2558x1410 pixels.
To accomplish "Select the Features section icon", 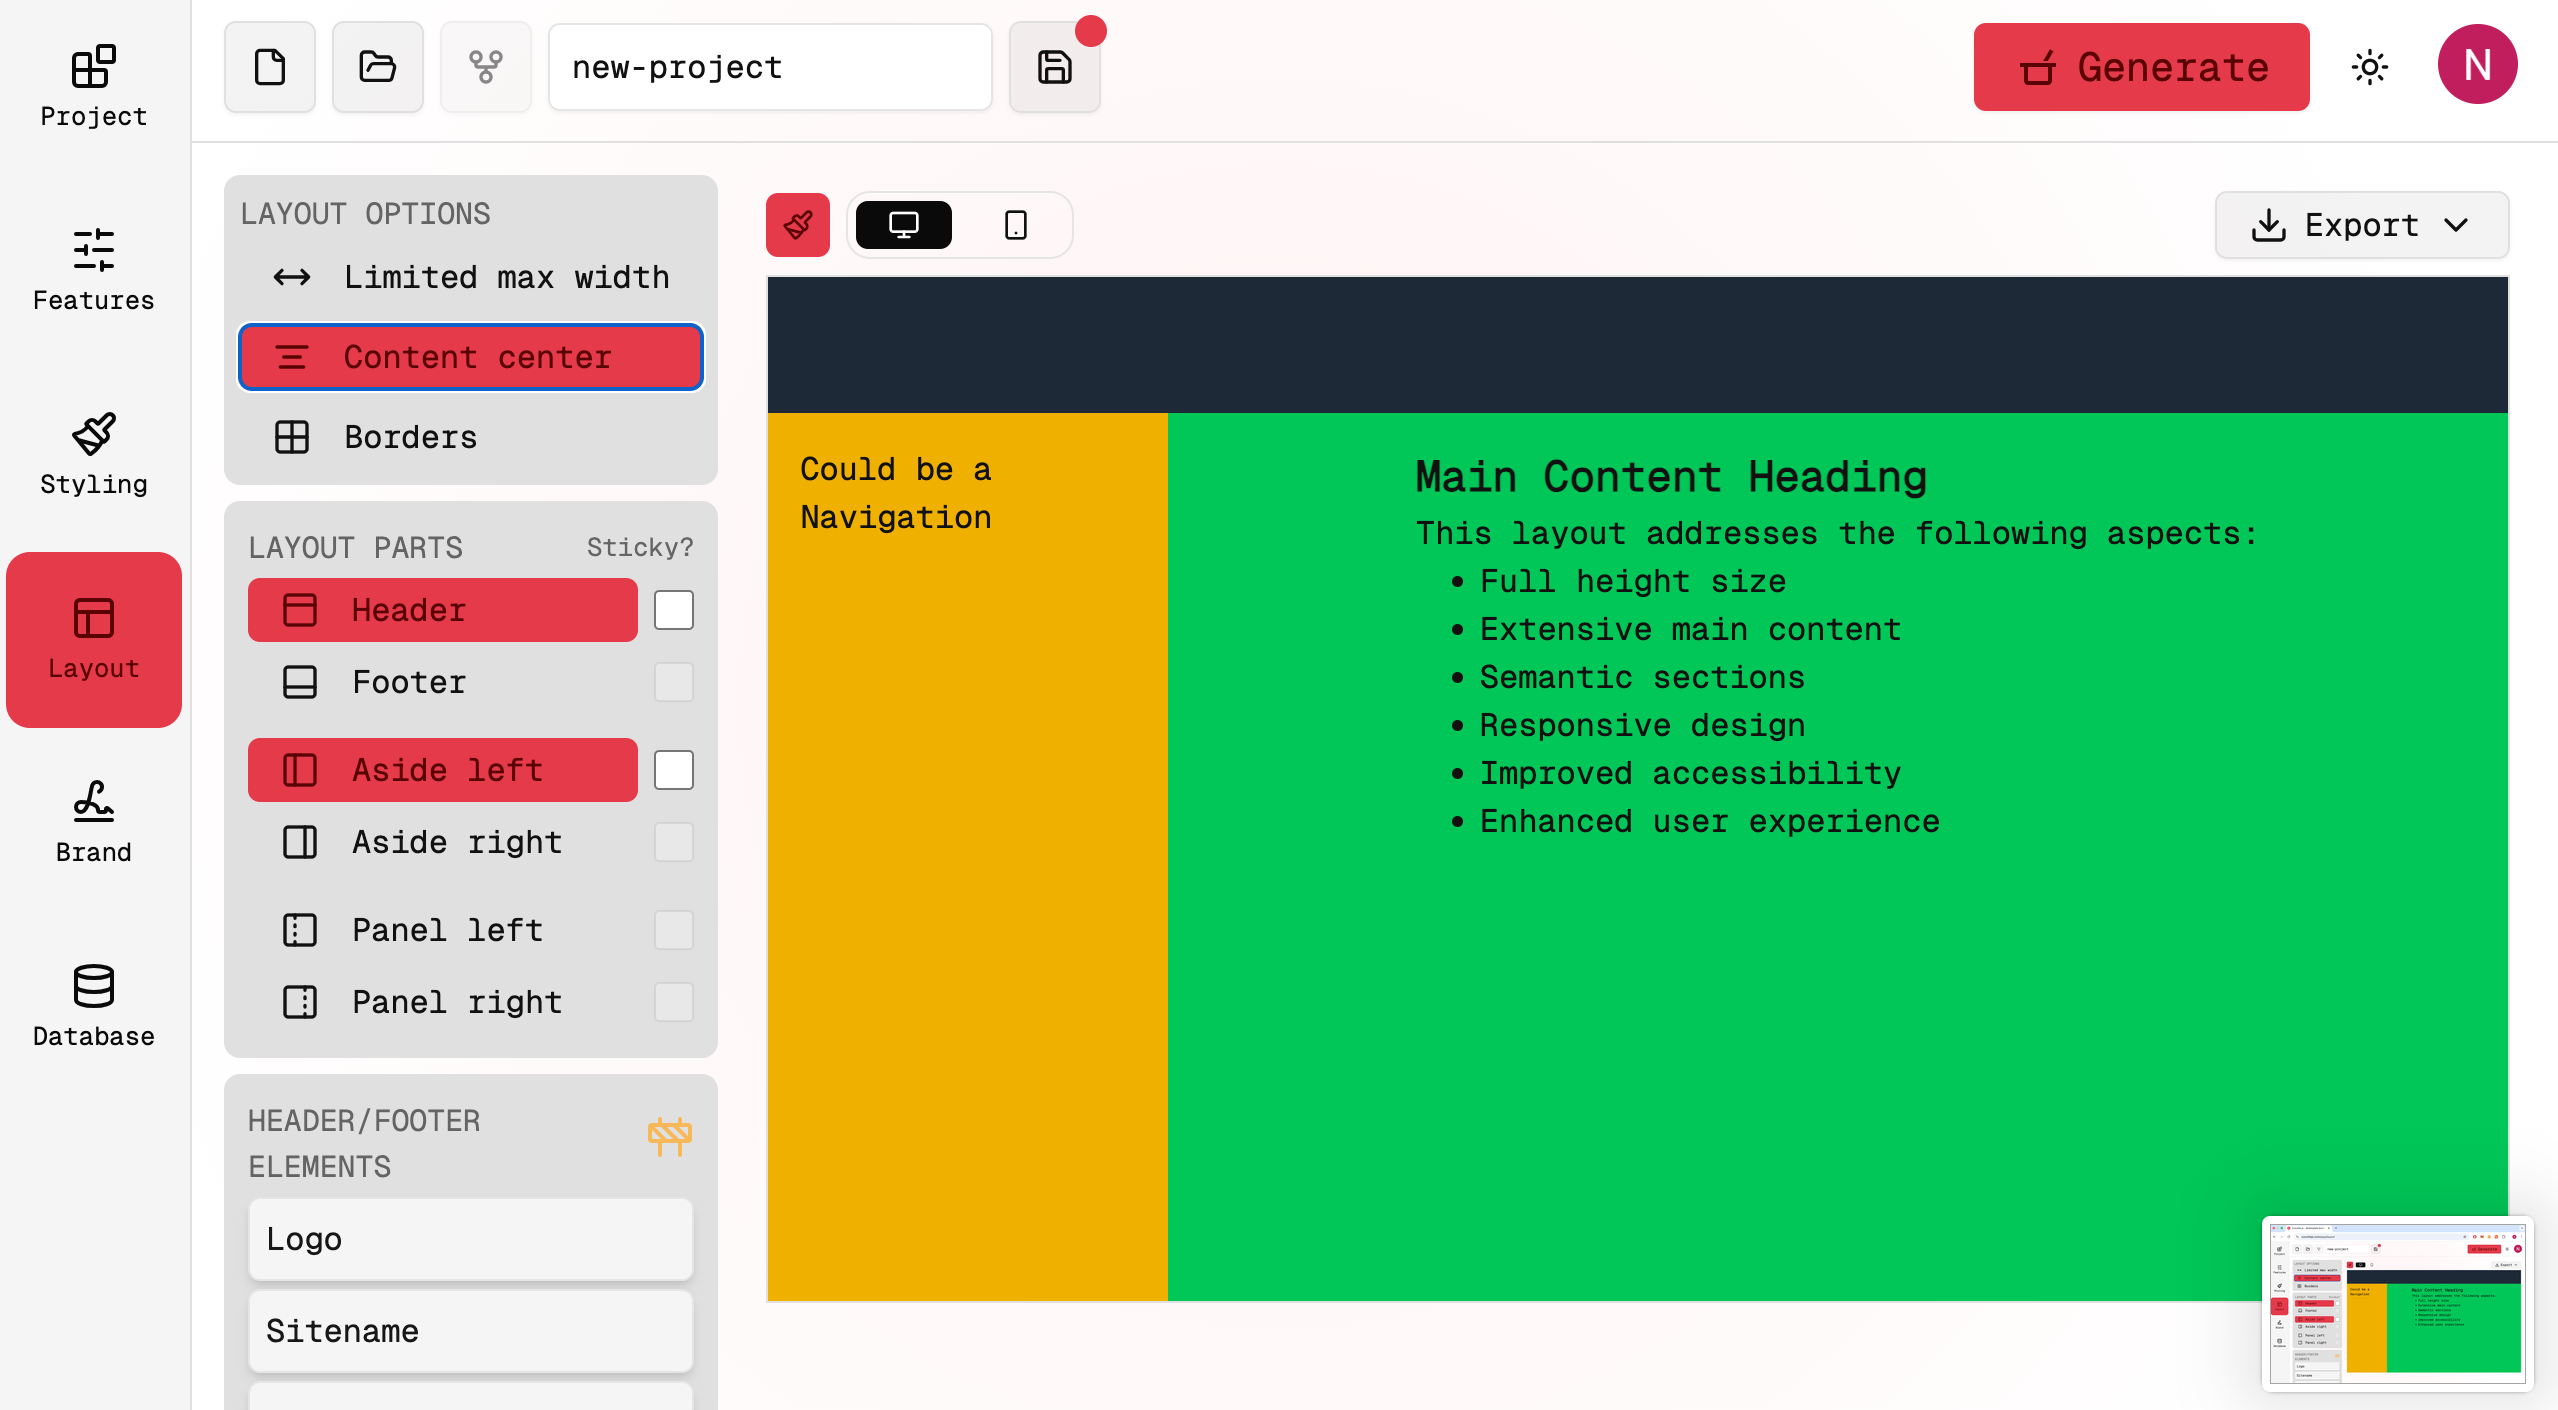I will point(92,268).
